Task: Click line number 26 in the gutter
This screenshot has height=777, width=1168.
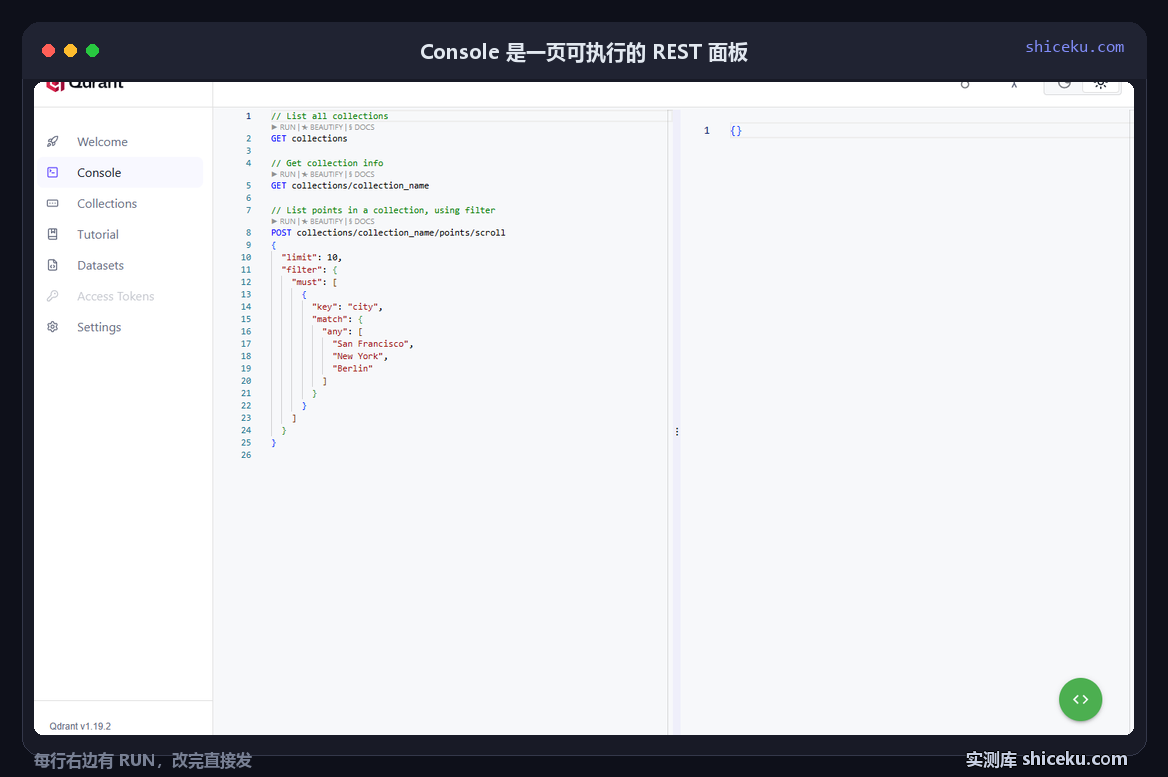Action: point(246,455)
